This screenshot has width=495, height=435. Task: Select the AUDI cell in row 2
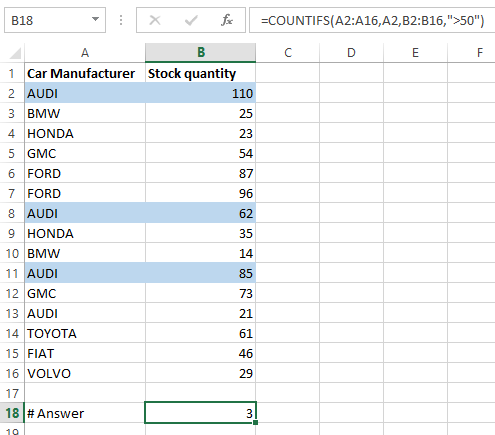[x=85, y=93]
